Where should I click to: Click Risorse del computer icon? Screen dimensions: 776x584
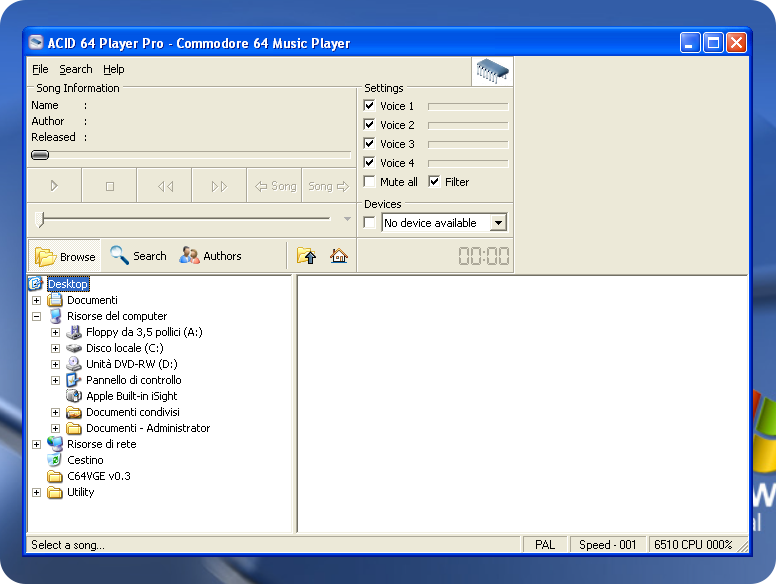55,316
